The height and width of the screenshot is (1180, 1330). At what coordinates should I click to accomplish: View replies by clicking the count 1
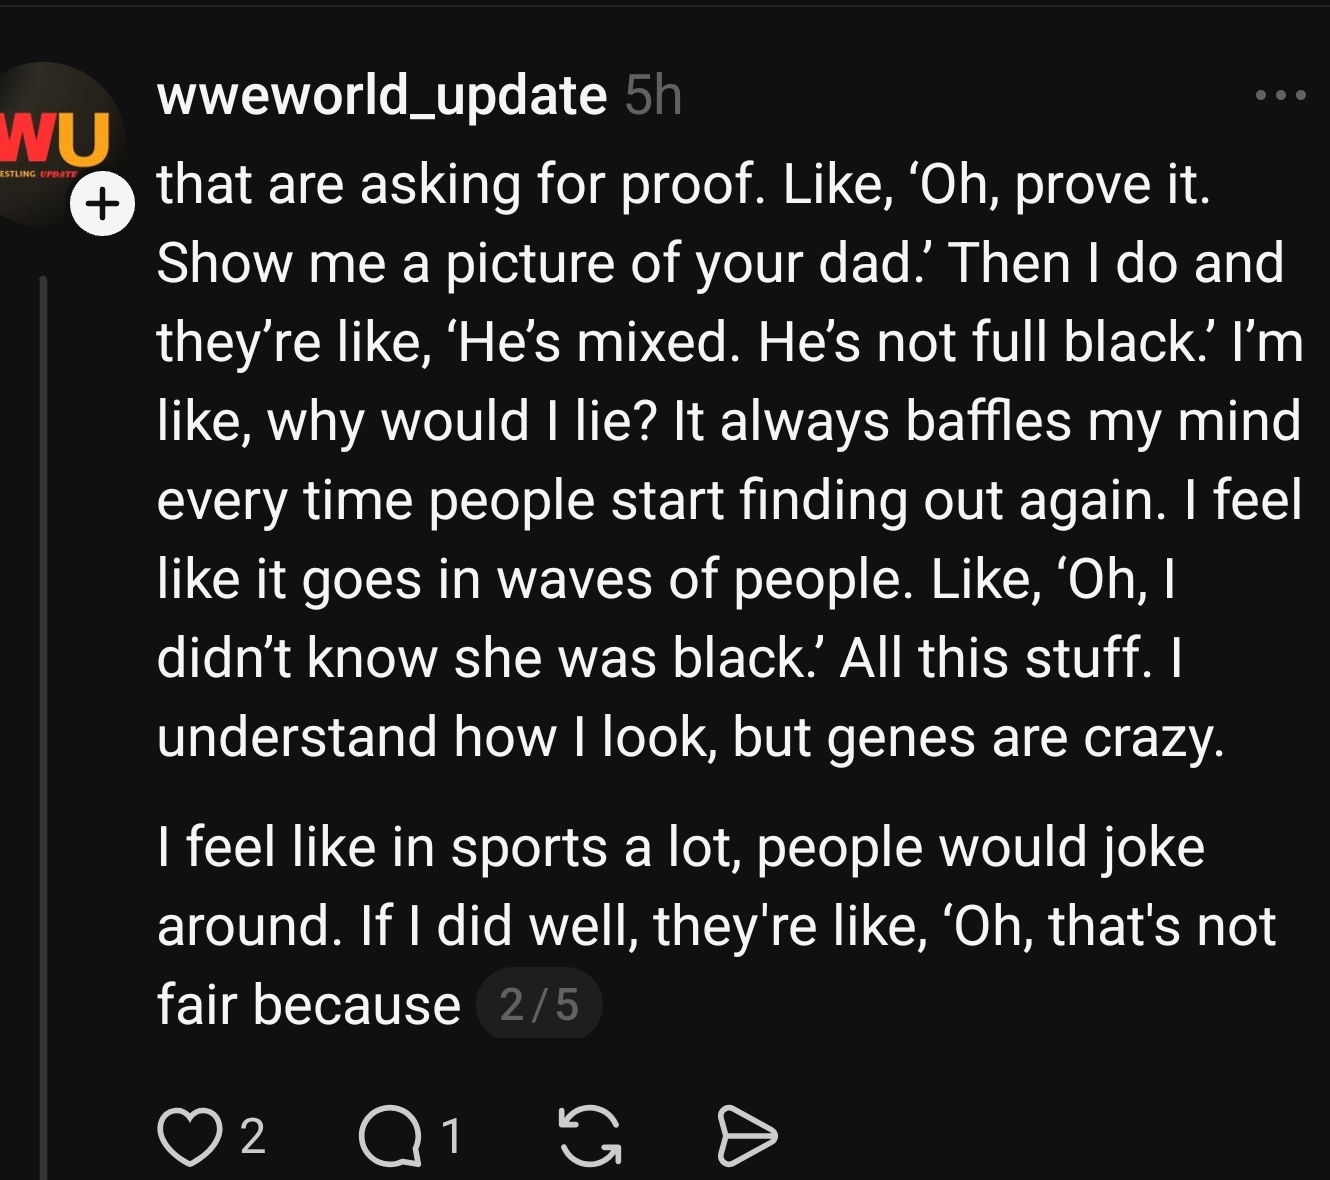tap(452, 1137)
